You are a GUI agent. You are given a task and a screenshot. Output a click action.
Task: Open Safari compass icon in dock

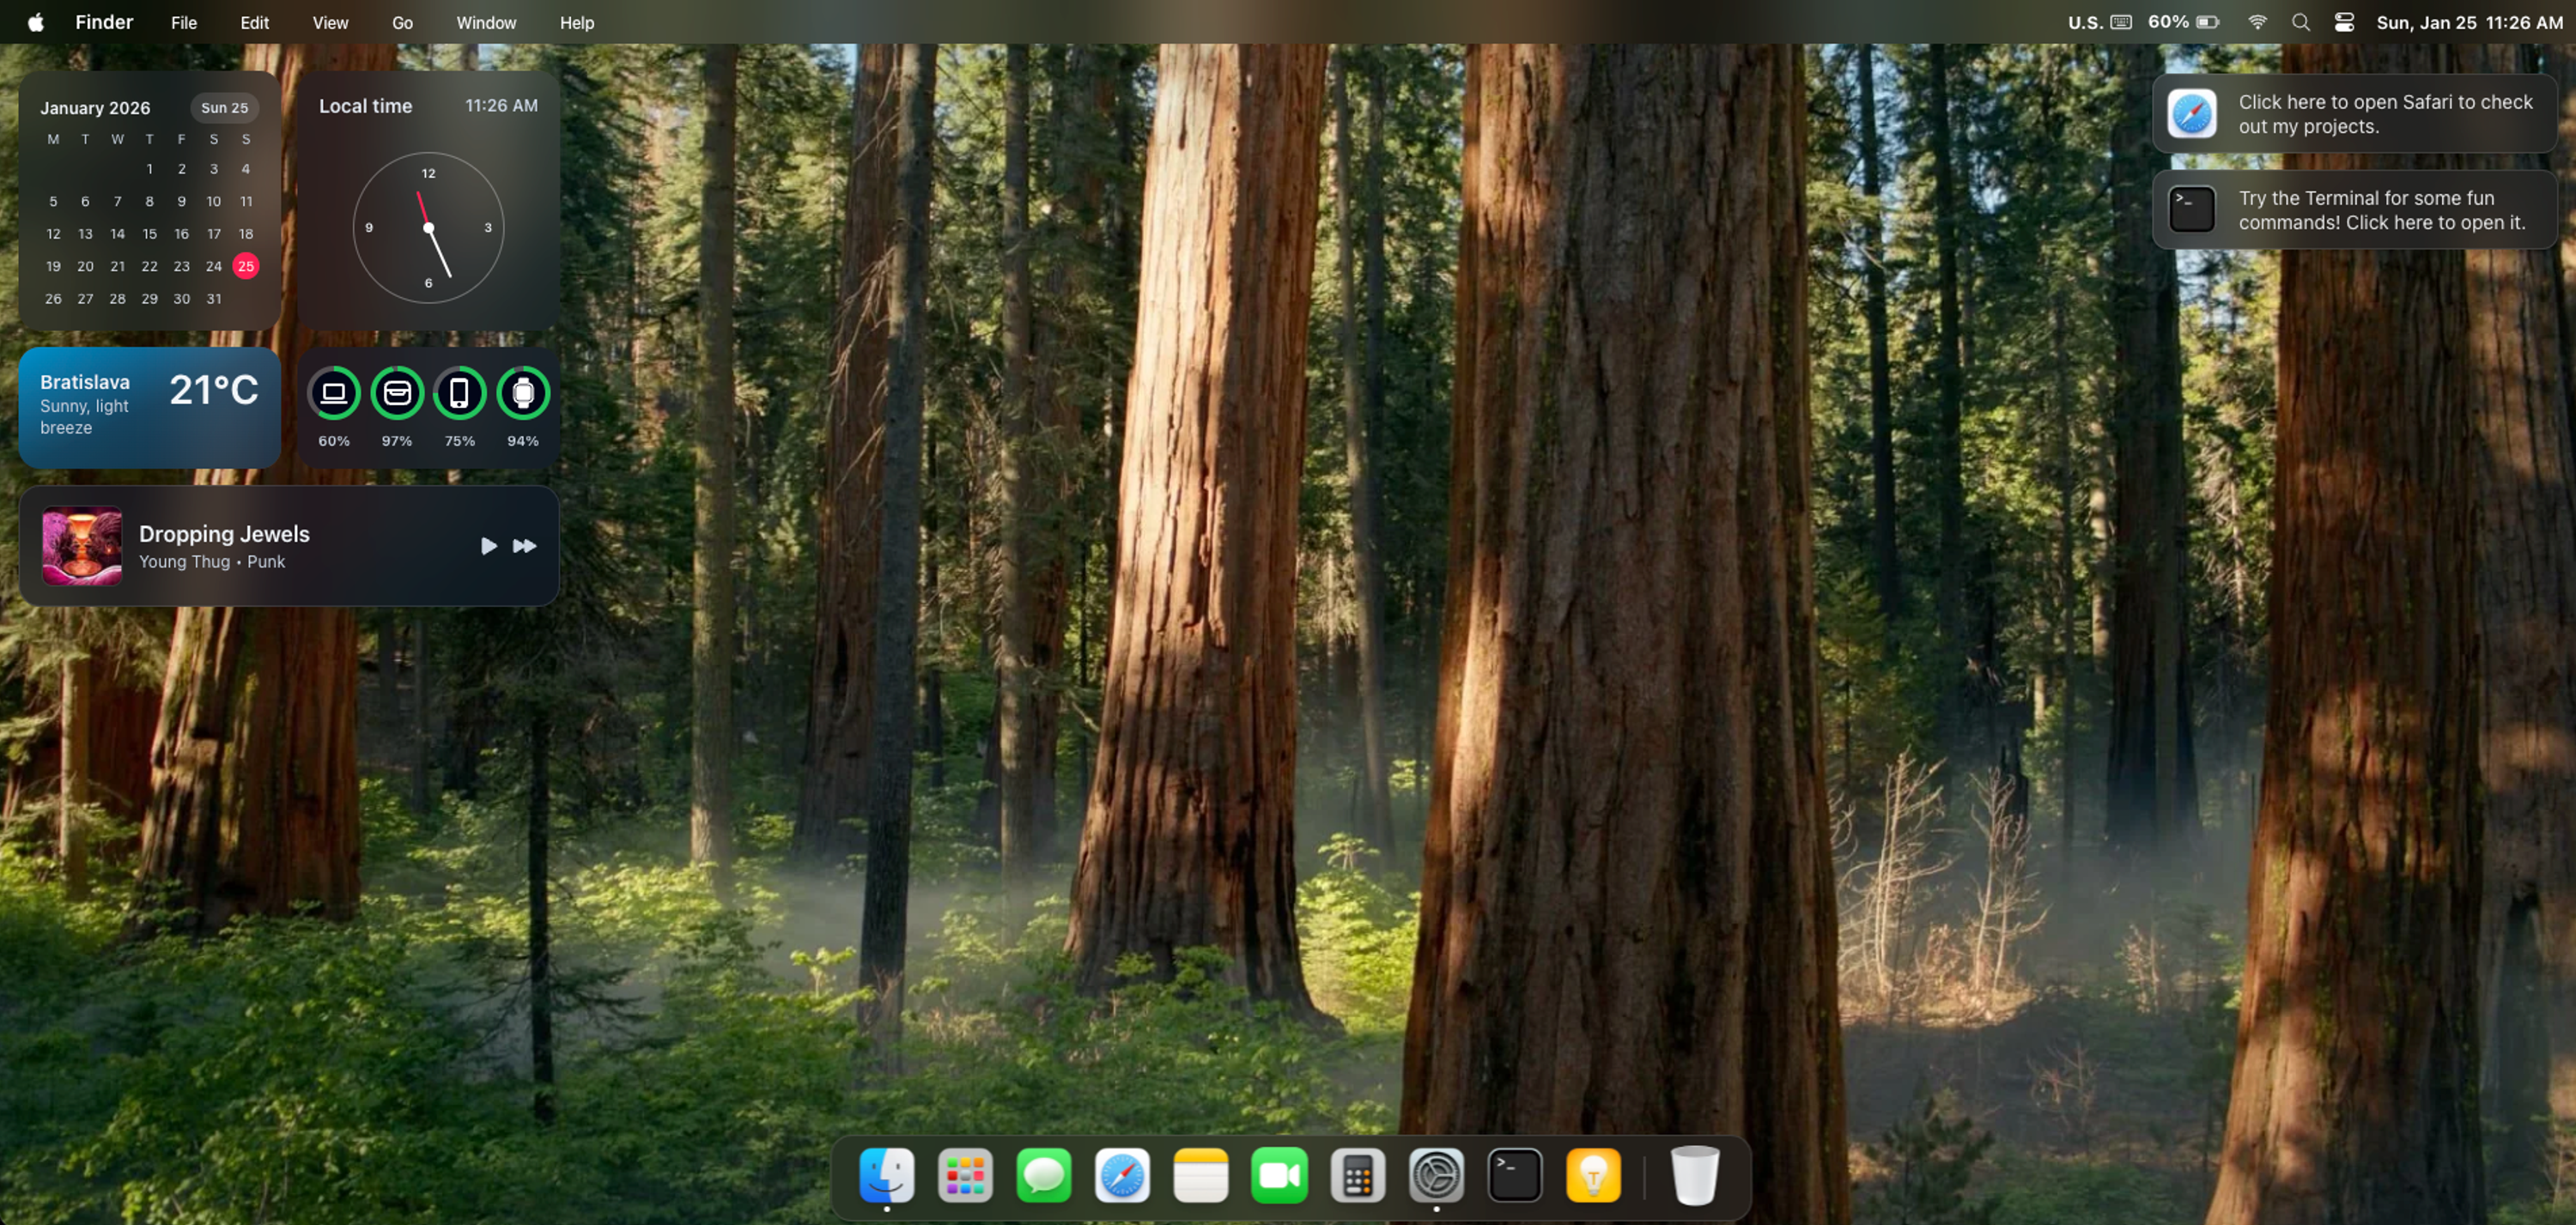(x=1122, y=1175)
